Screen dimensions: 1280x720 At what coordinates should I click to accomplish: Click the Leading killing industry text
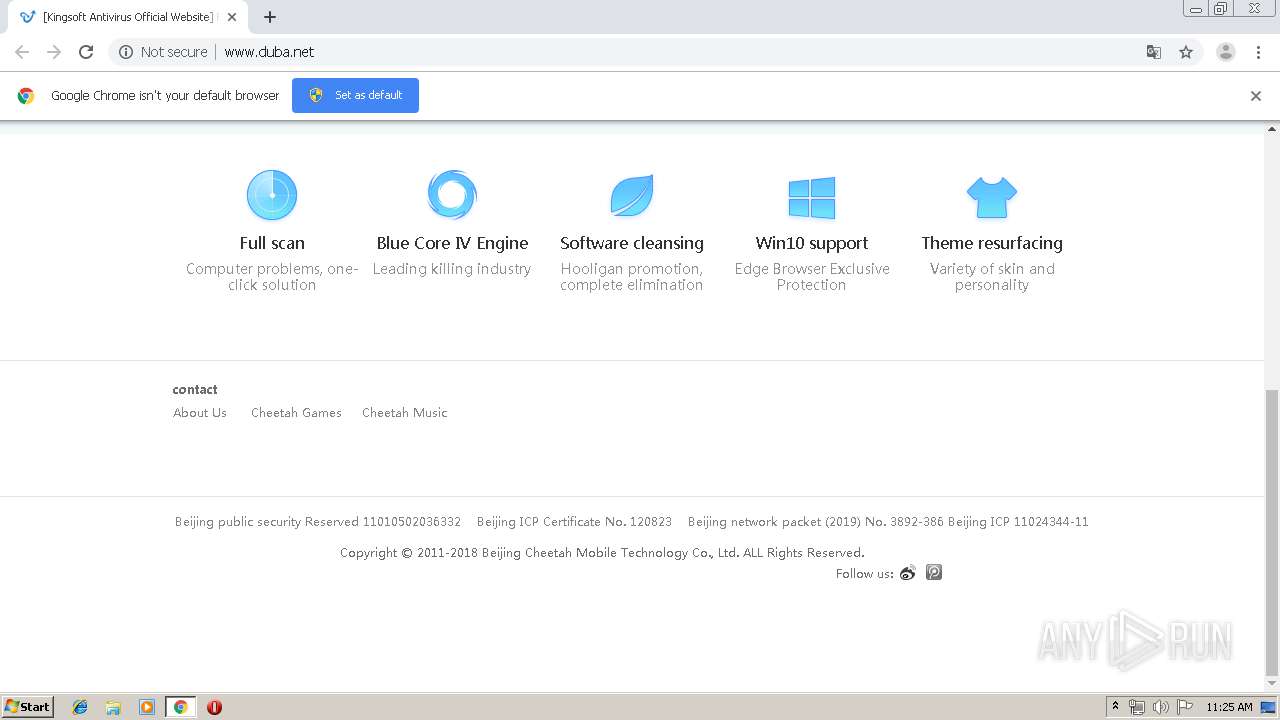[x=452, y=269]
